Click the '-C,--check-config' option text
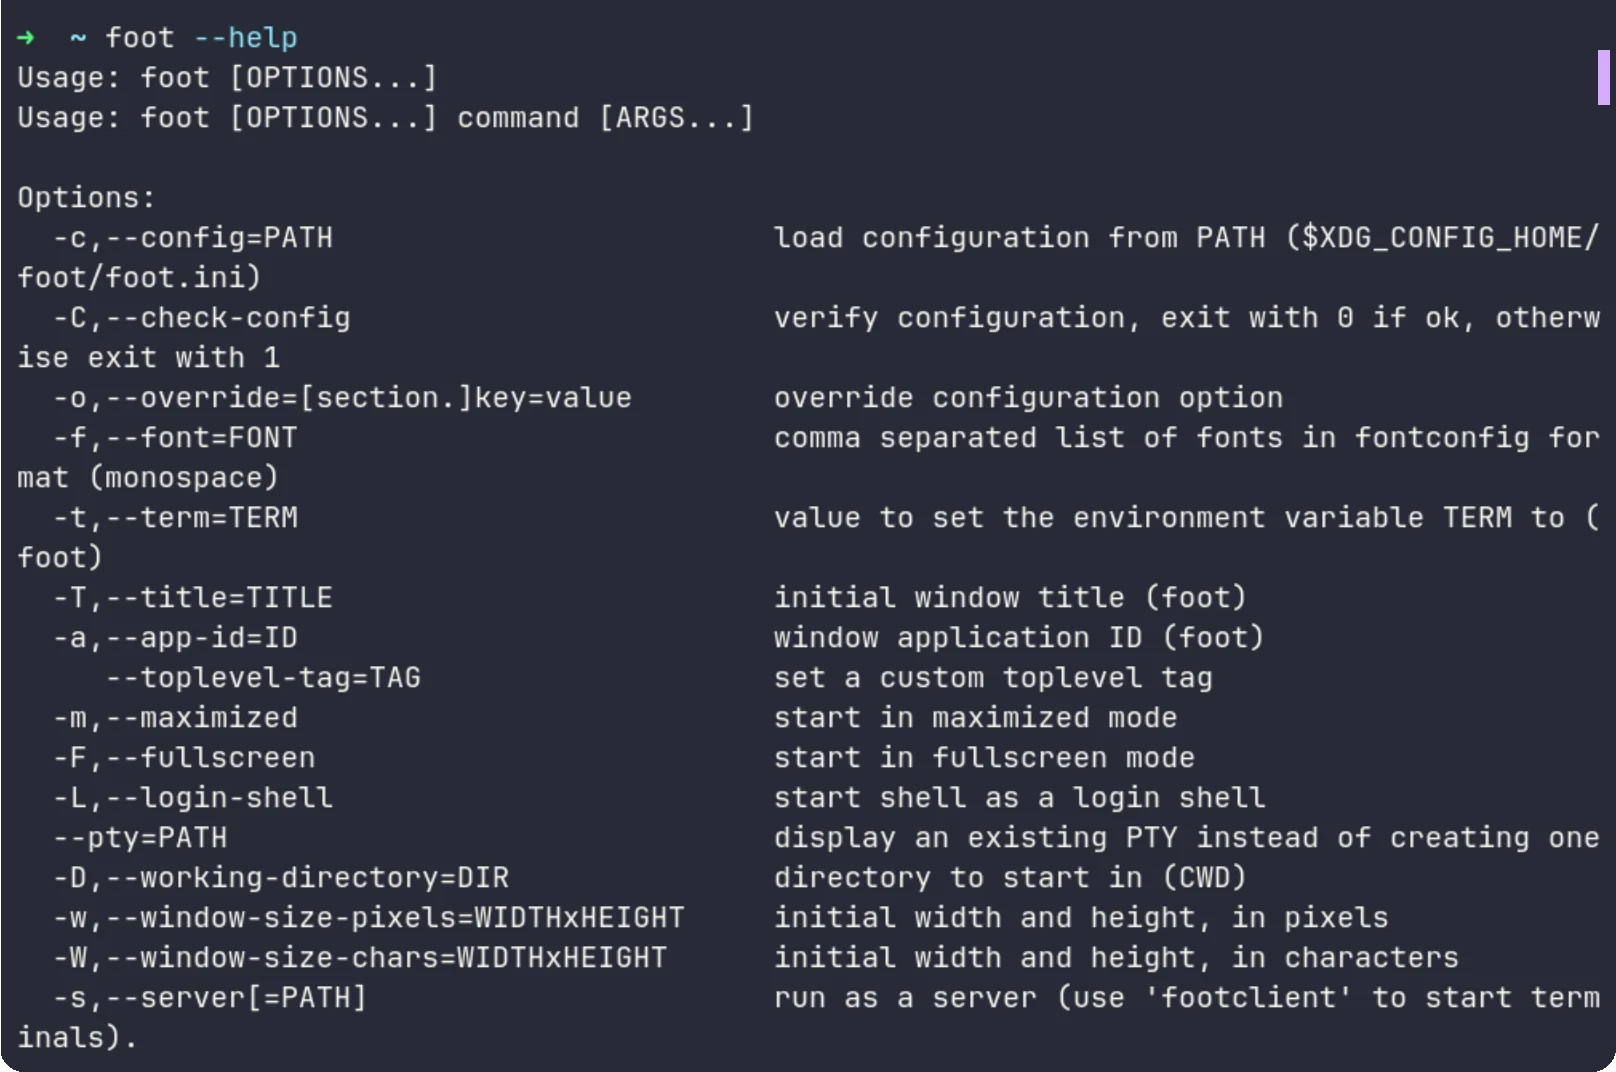Viewport: 1616px width, 1072px height. pos(202,318)
